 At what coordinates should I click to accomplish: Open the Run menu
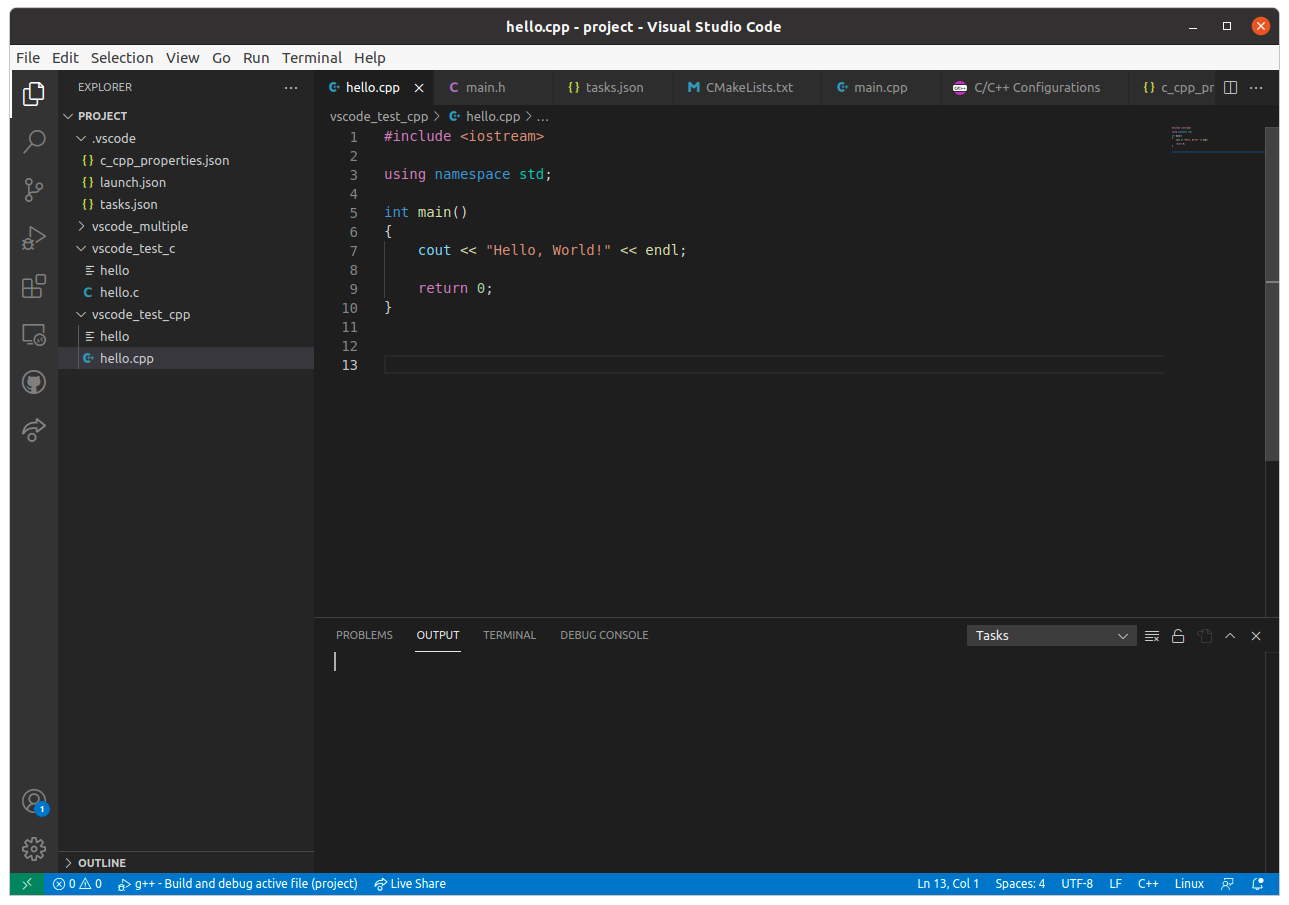click(x=256, y=58)
